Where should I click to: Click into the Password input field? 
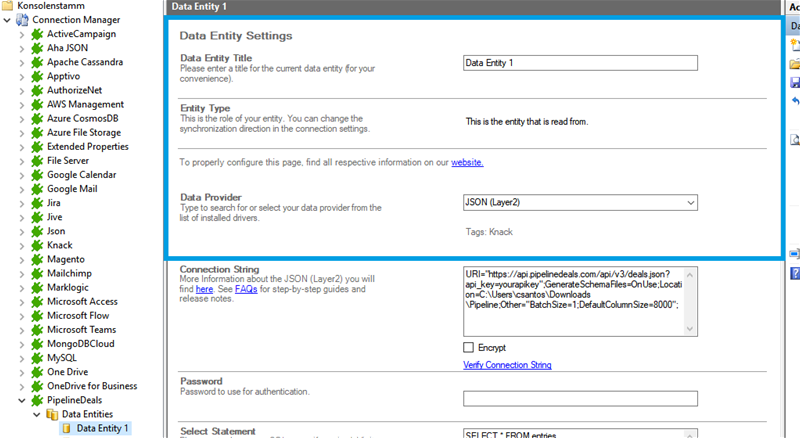pyautogui.click(x=580, y=398)
